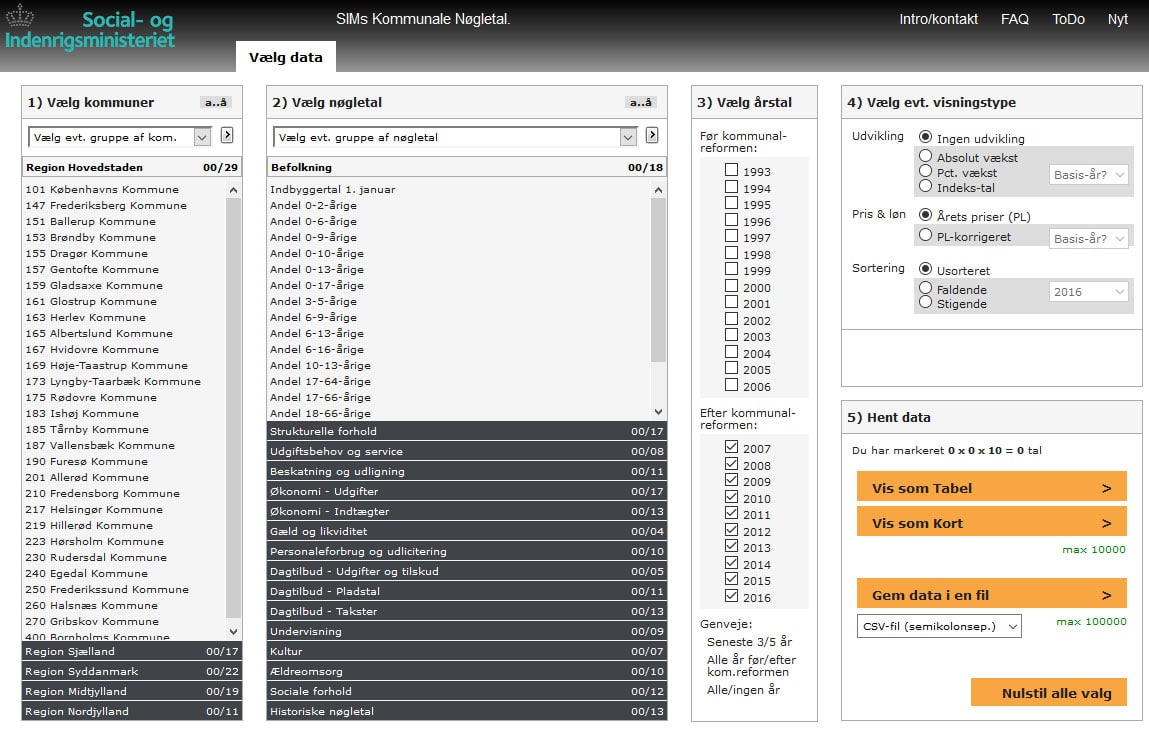
Task: Expand the Region Sjælland section
Action: [x=131, y=651]
